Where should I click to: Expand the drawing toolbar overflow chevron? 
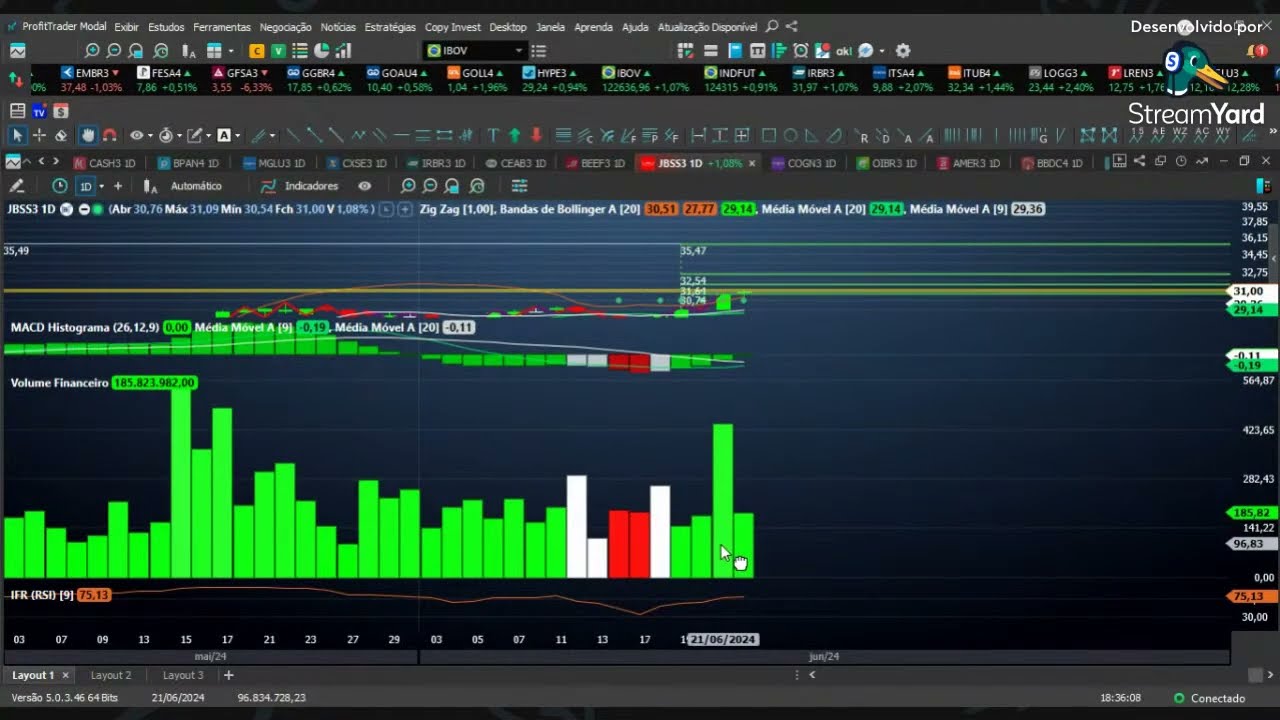[1272, 132]
